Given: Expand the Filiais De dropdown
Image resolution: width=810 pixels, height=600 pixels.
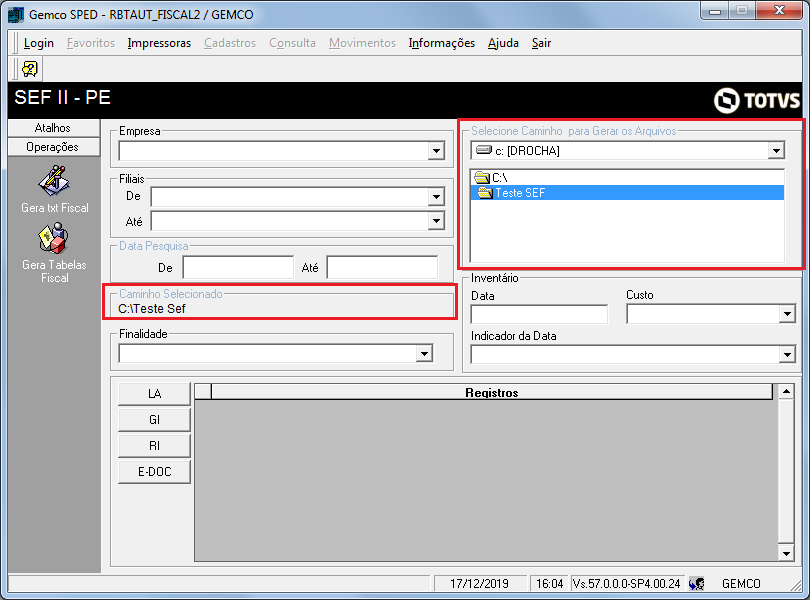Looking at the screenshot, I should pos(437,196).
